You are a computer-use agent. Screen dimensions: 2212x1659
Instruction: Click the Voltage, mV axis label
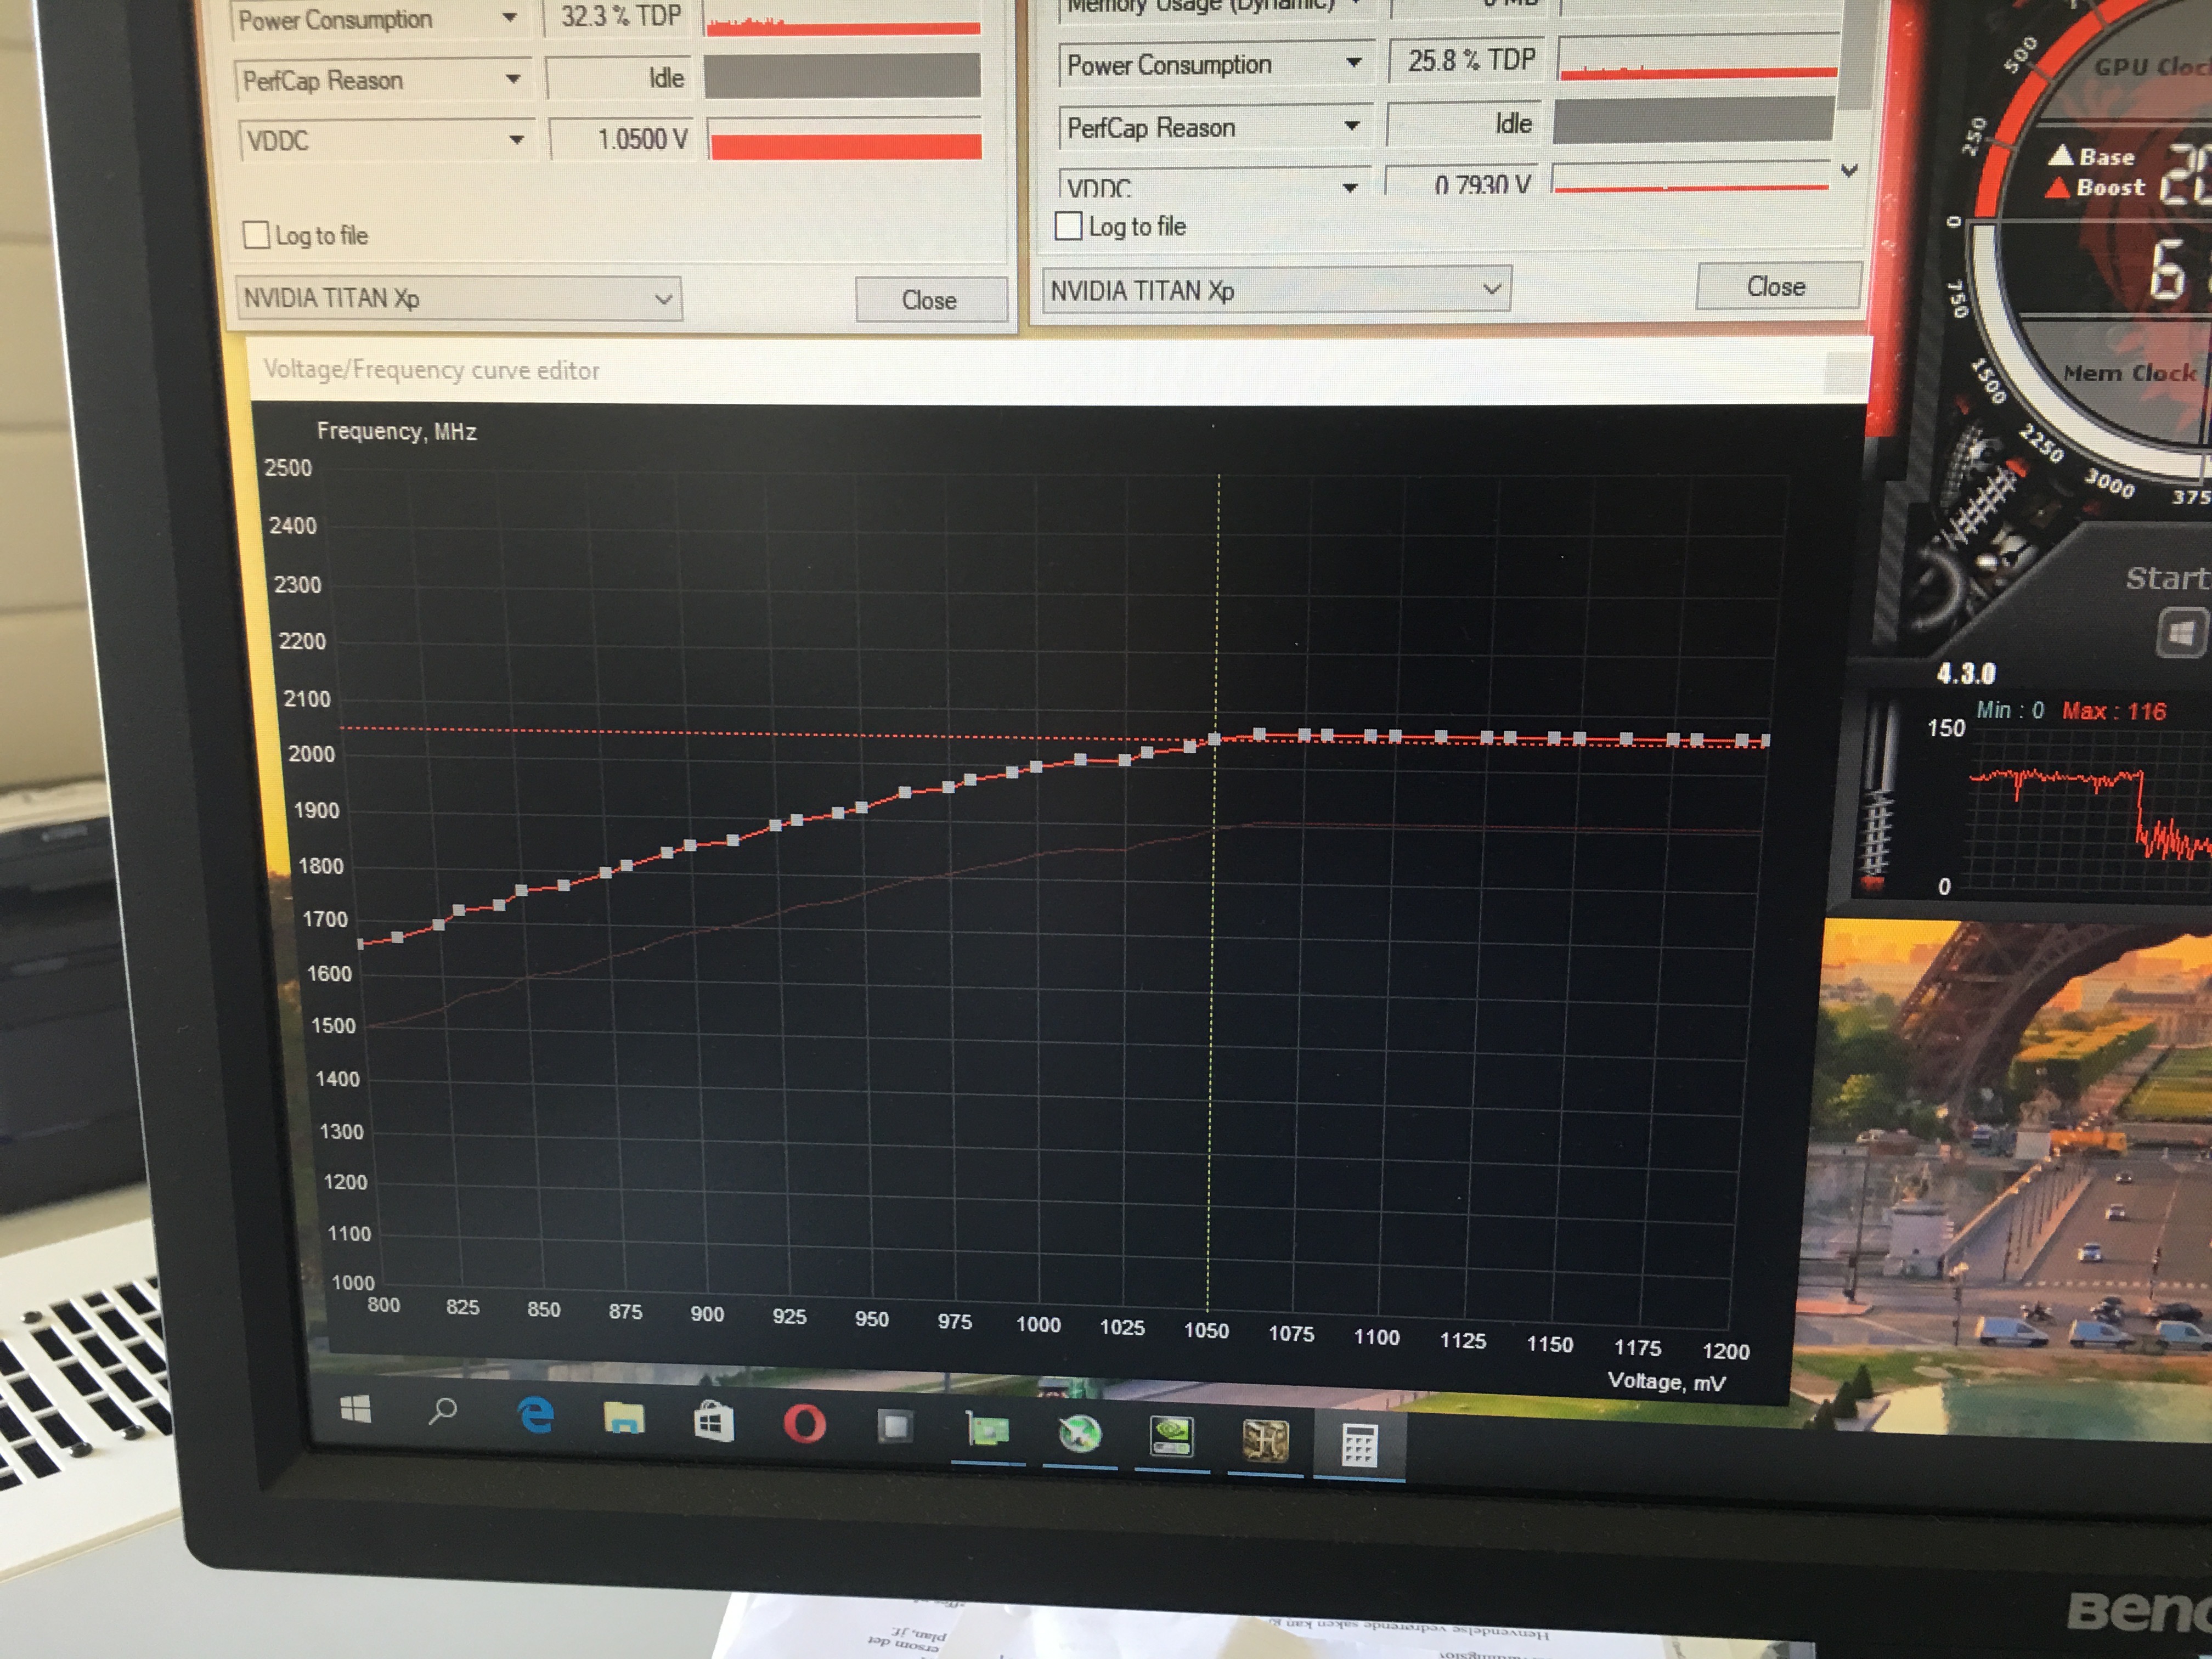click(x=1666, y=1381)
